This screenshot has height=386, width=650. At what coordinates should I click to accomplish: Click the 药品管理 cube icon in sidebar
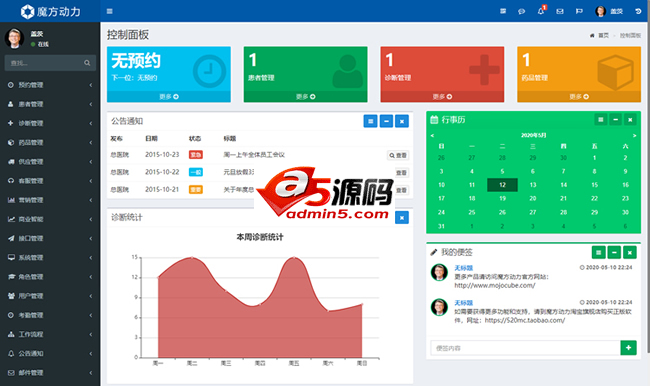click(11, 142)
